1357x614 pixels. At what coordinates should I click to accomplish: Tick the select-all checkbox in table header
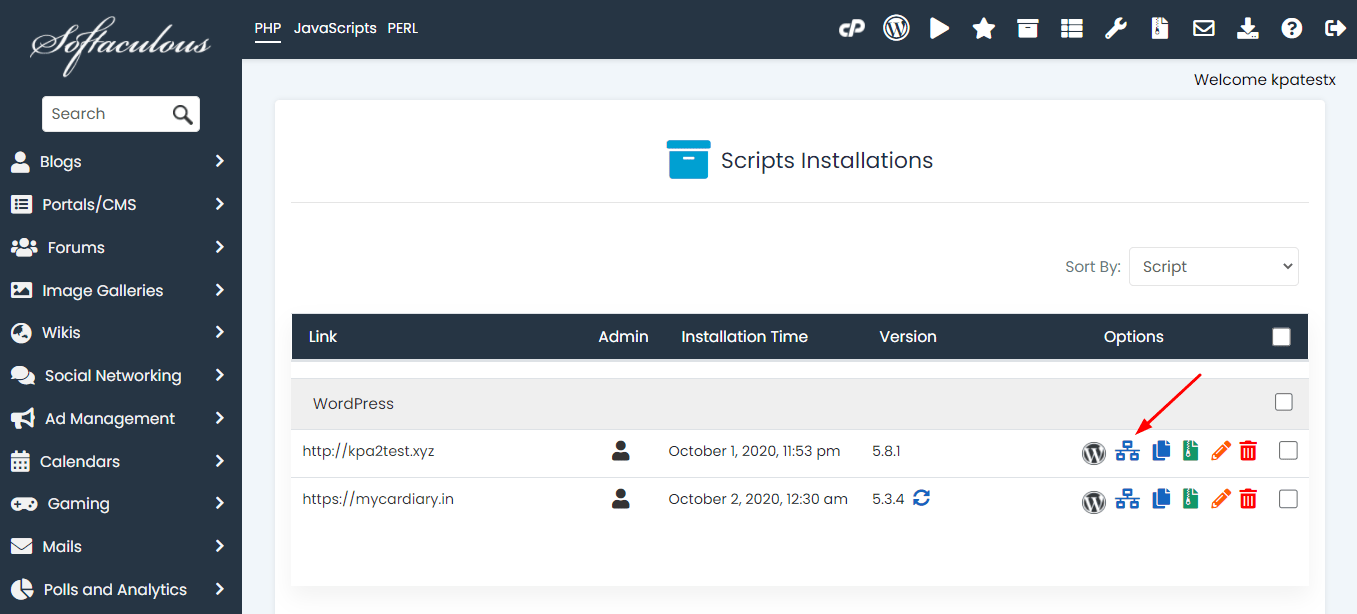pos(1281,337)
